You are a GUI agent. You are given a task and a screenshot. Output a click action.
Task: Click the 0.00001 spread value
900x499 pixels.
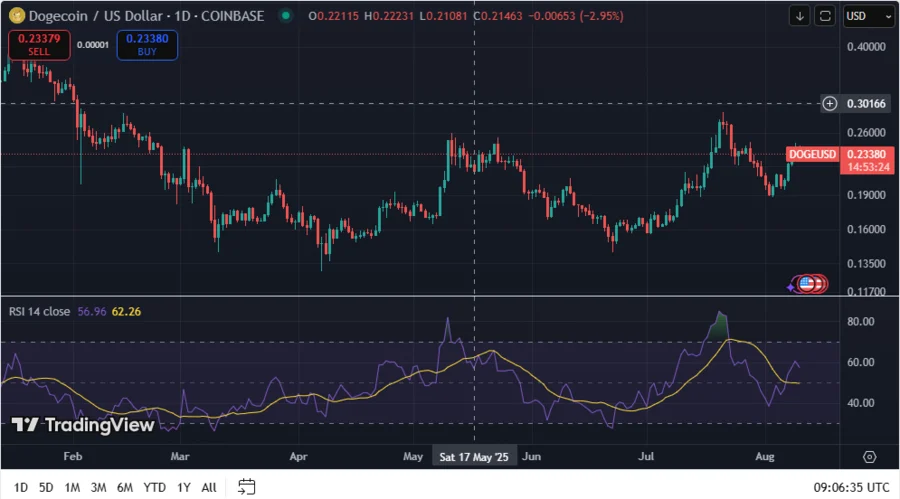(93, 45)
